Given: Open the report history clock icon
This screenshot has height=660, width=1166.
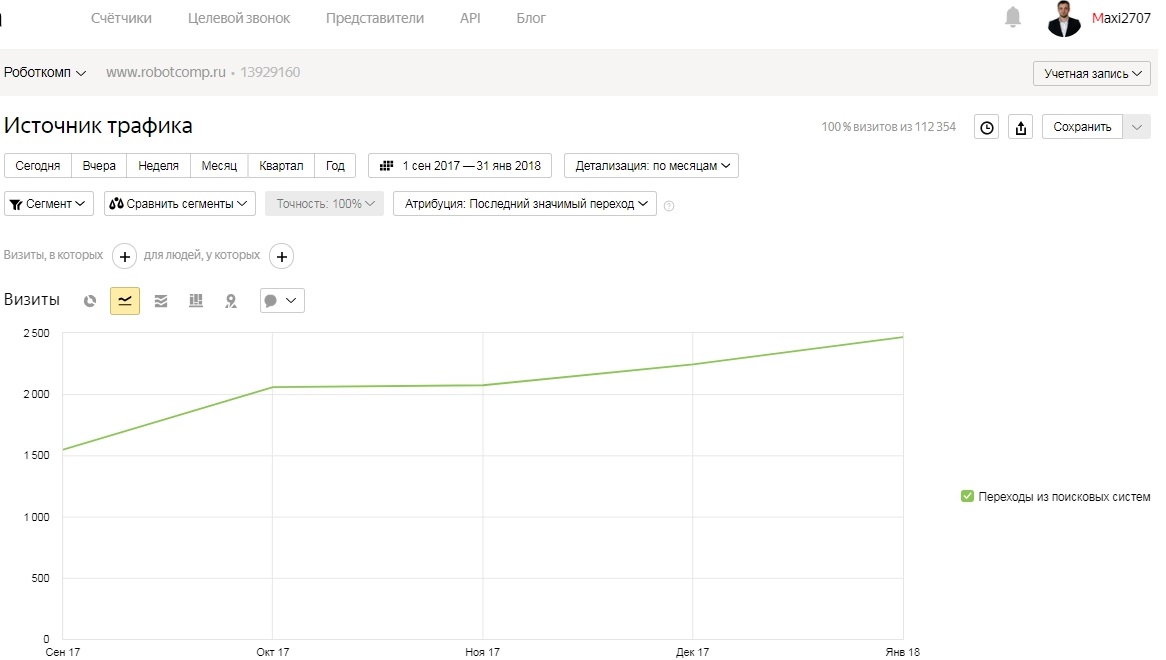Looking at the screenshot, I should (x=986, y=127).
